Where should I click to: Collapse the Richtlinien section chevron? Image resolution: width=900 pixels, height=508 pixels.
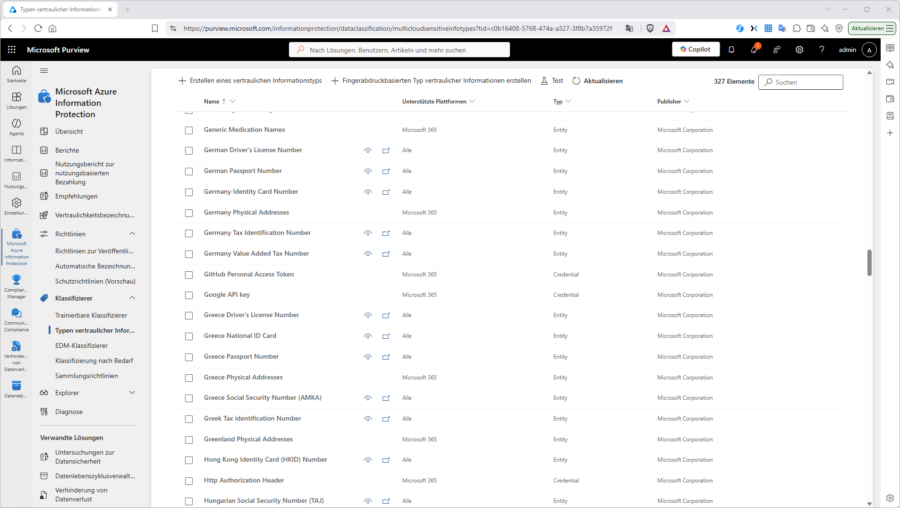[132, 234]
